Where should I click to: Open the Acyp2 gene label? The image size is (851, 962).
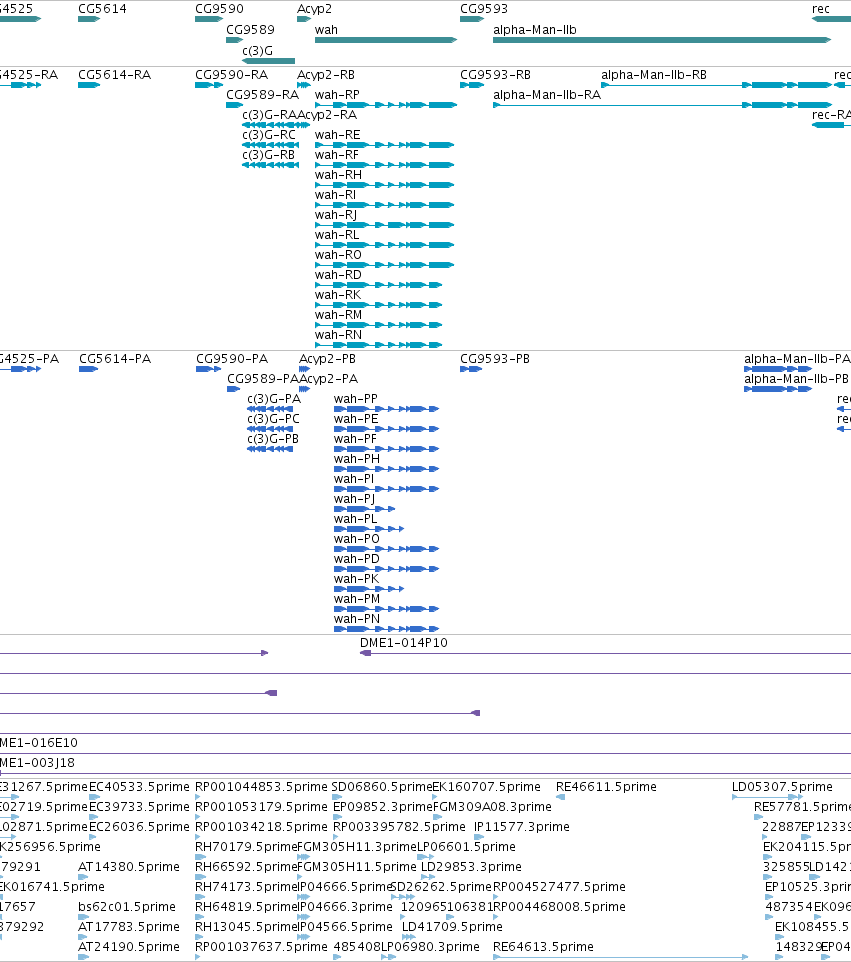pos(314,9)
